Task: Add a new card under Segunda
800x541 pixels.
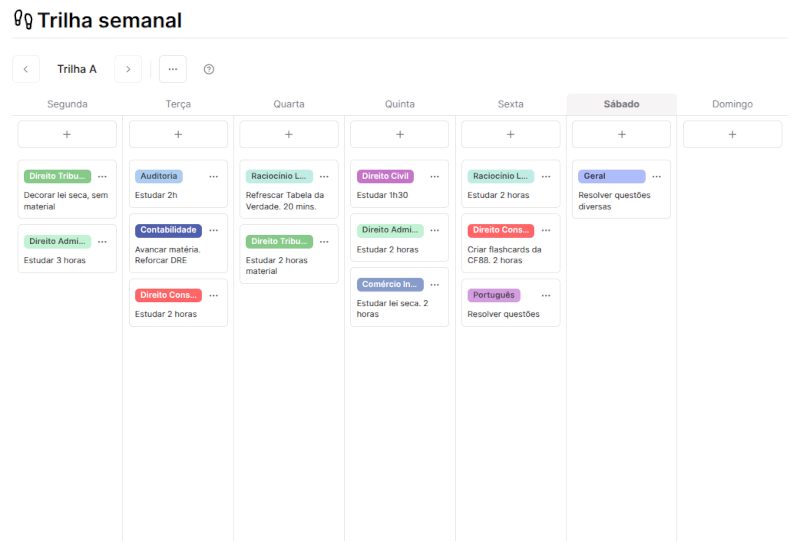Action: (67, 134)
